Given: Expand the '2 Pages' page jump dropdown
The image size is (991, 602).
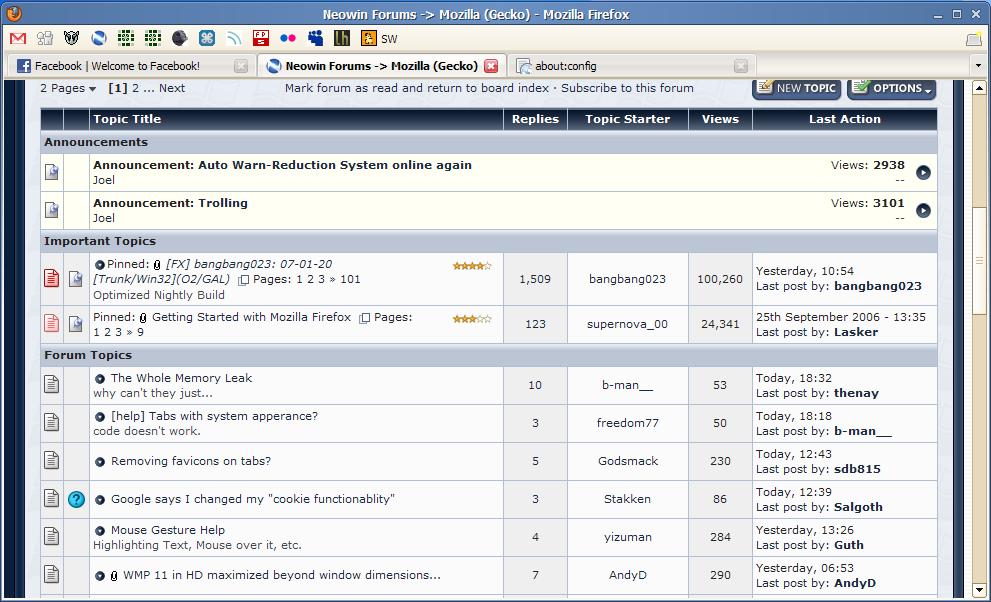Looking at the screenshot, I should pyautogui.click(x=68, y=88).
